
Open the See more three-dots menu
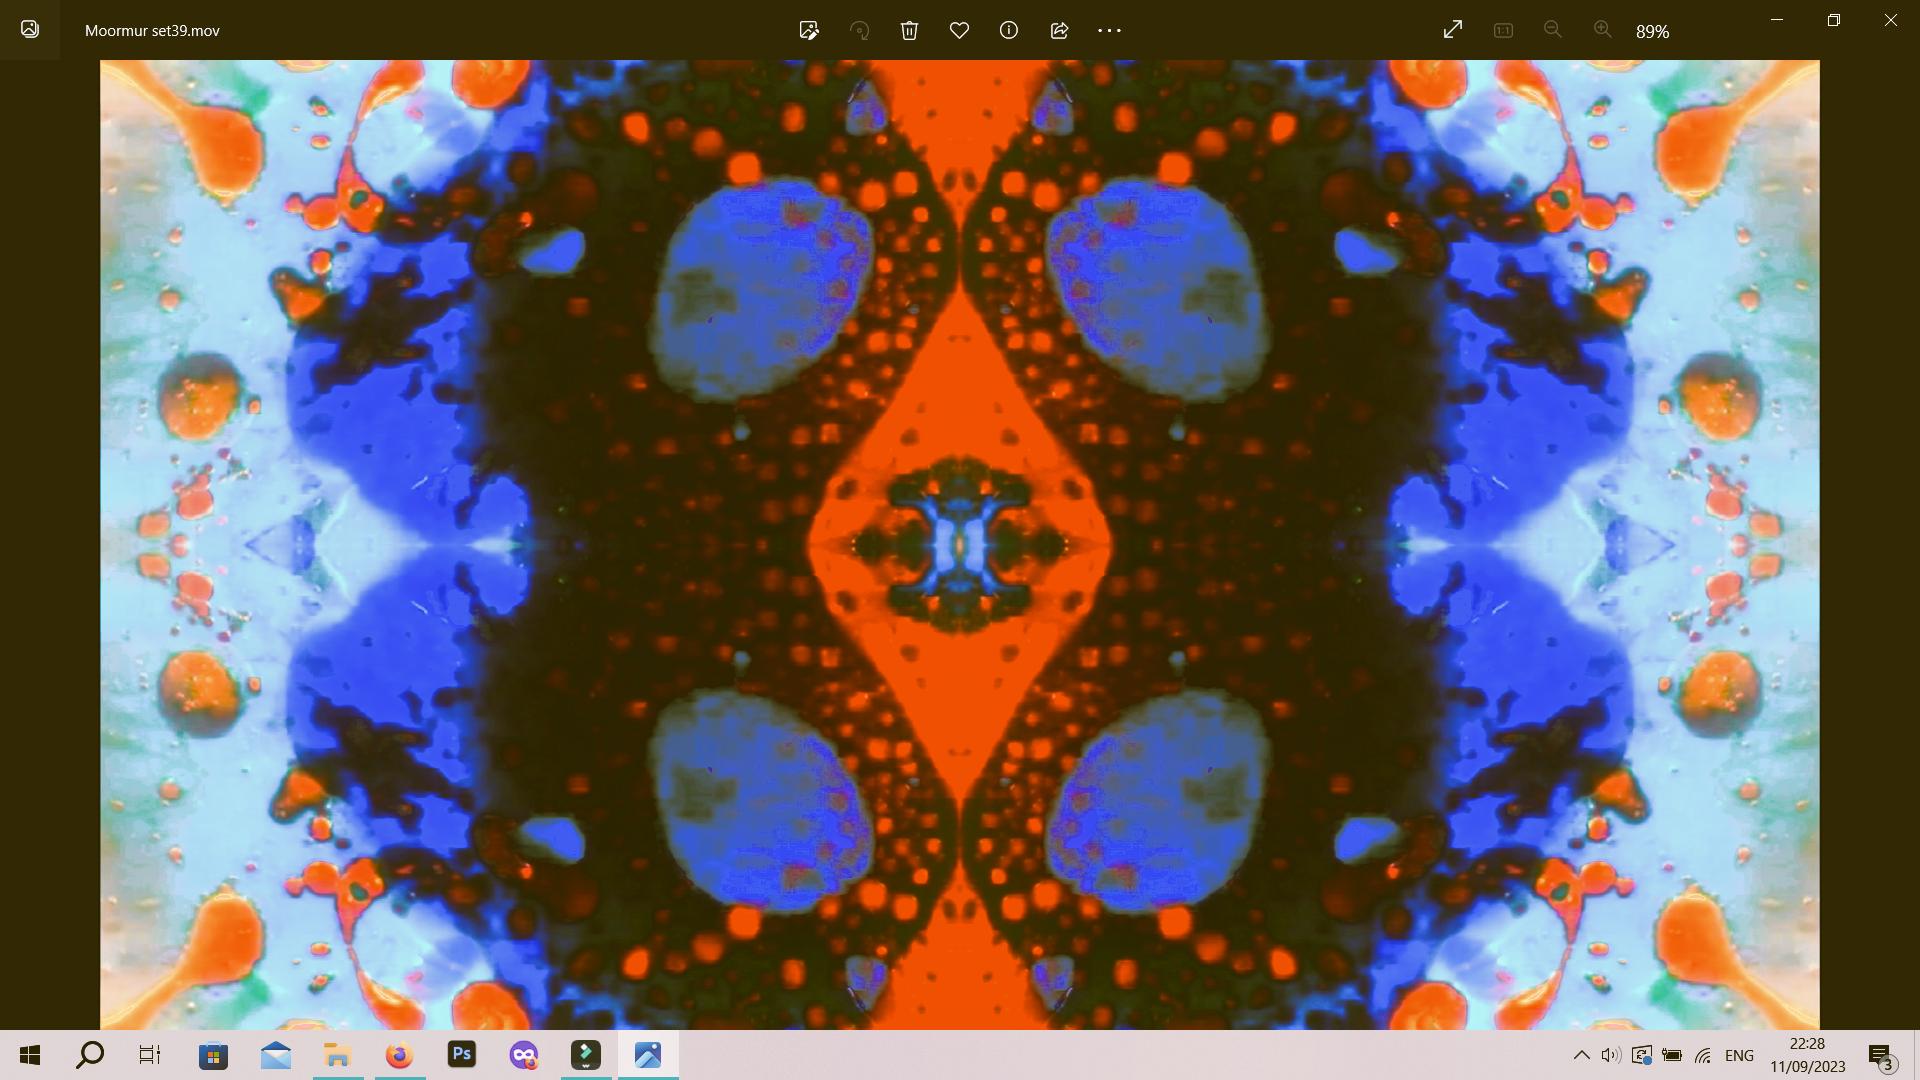click(1109, 31)
